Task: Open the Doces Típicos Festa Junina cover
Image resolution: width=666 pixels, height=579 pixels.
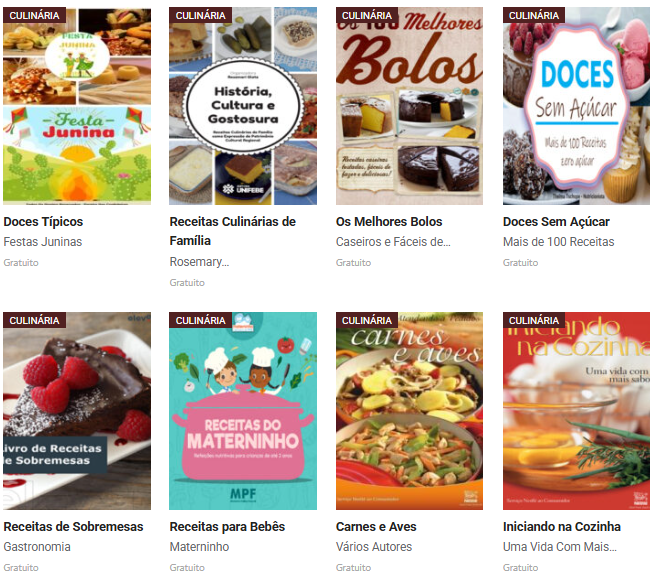Action: point(77,106)
